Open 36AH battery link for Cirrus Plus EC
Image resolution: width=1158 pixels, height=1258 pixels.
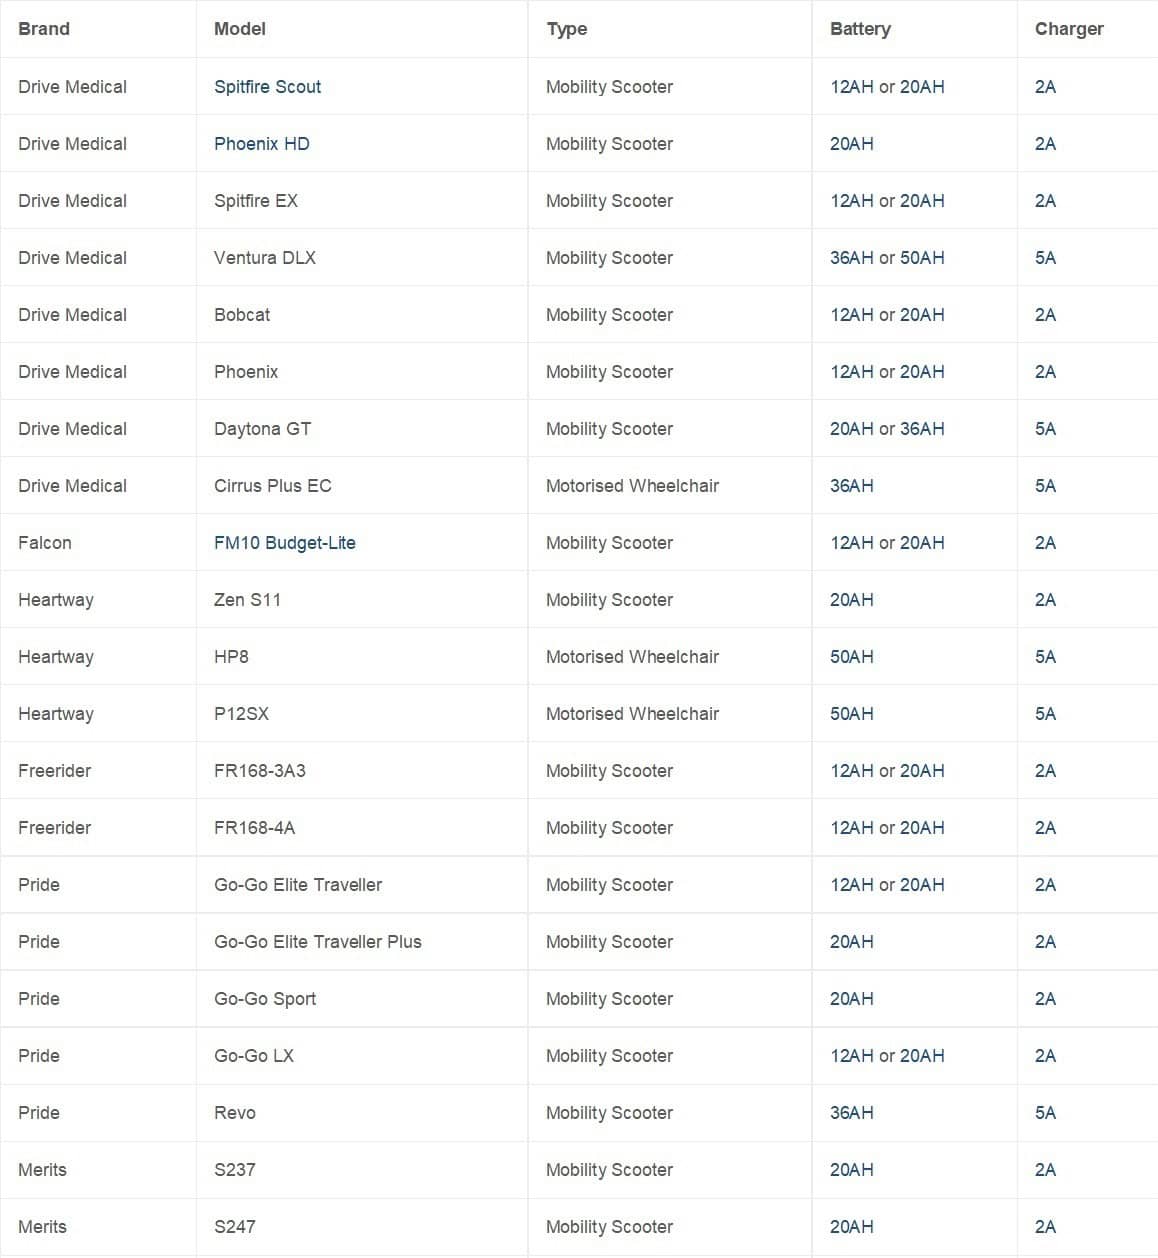point(851,486)
